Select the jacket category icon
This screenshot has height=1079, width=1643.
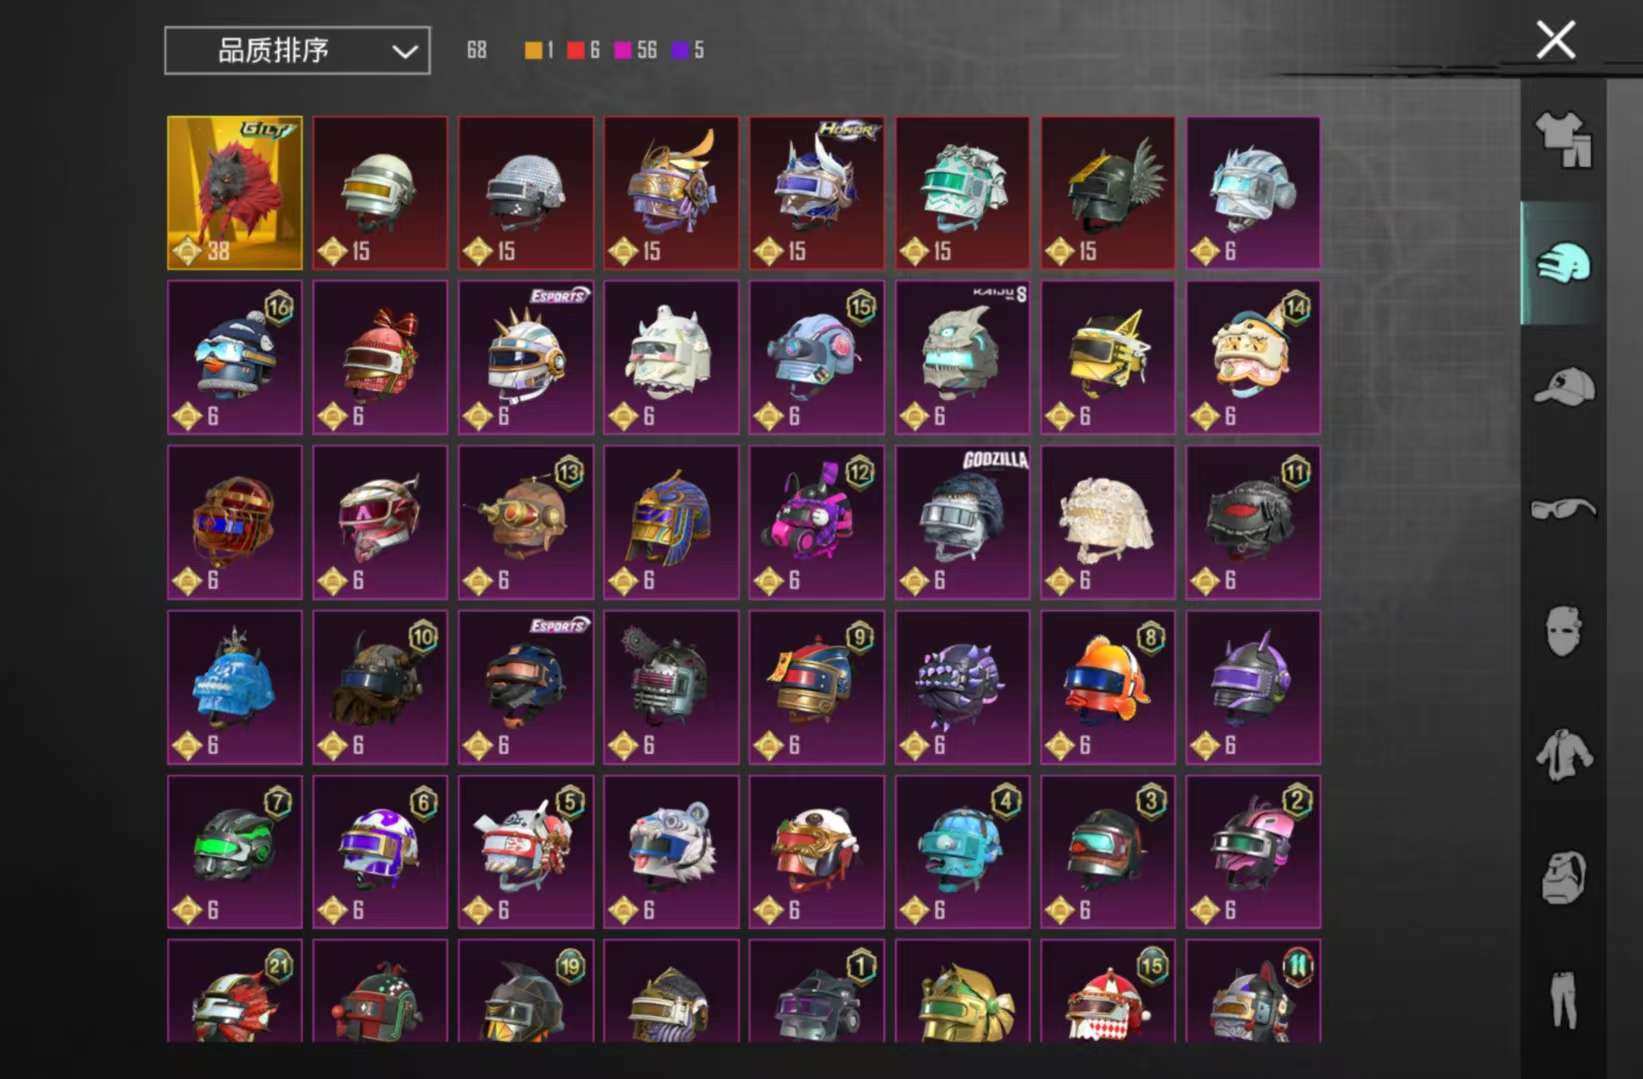click(x=1563, y=755)
